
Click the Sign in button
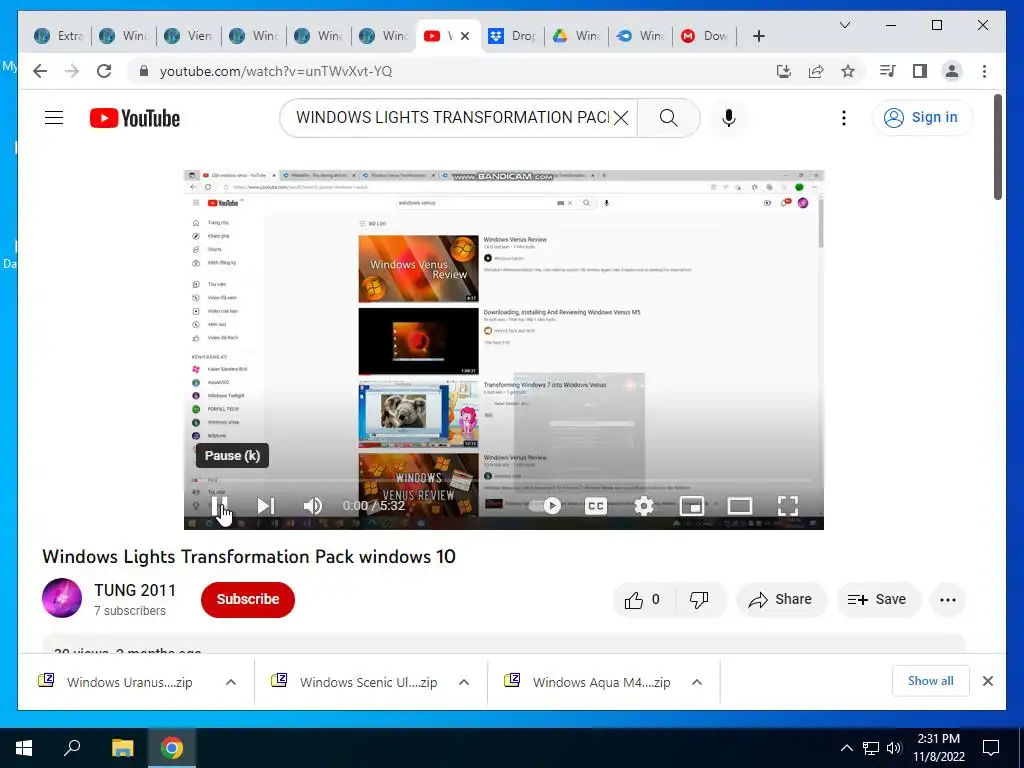(x=921, y=118)
